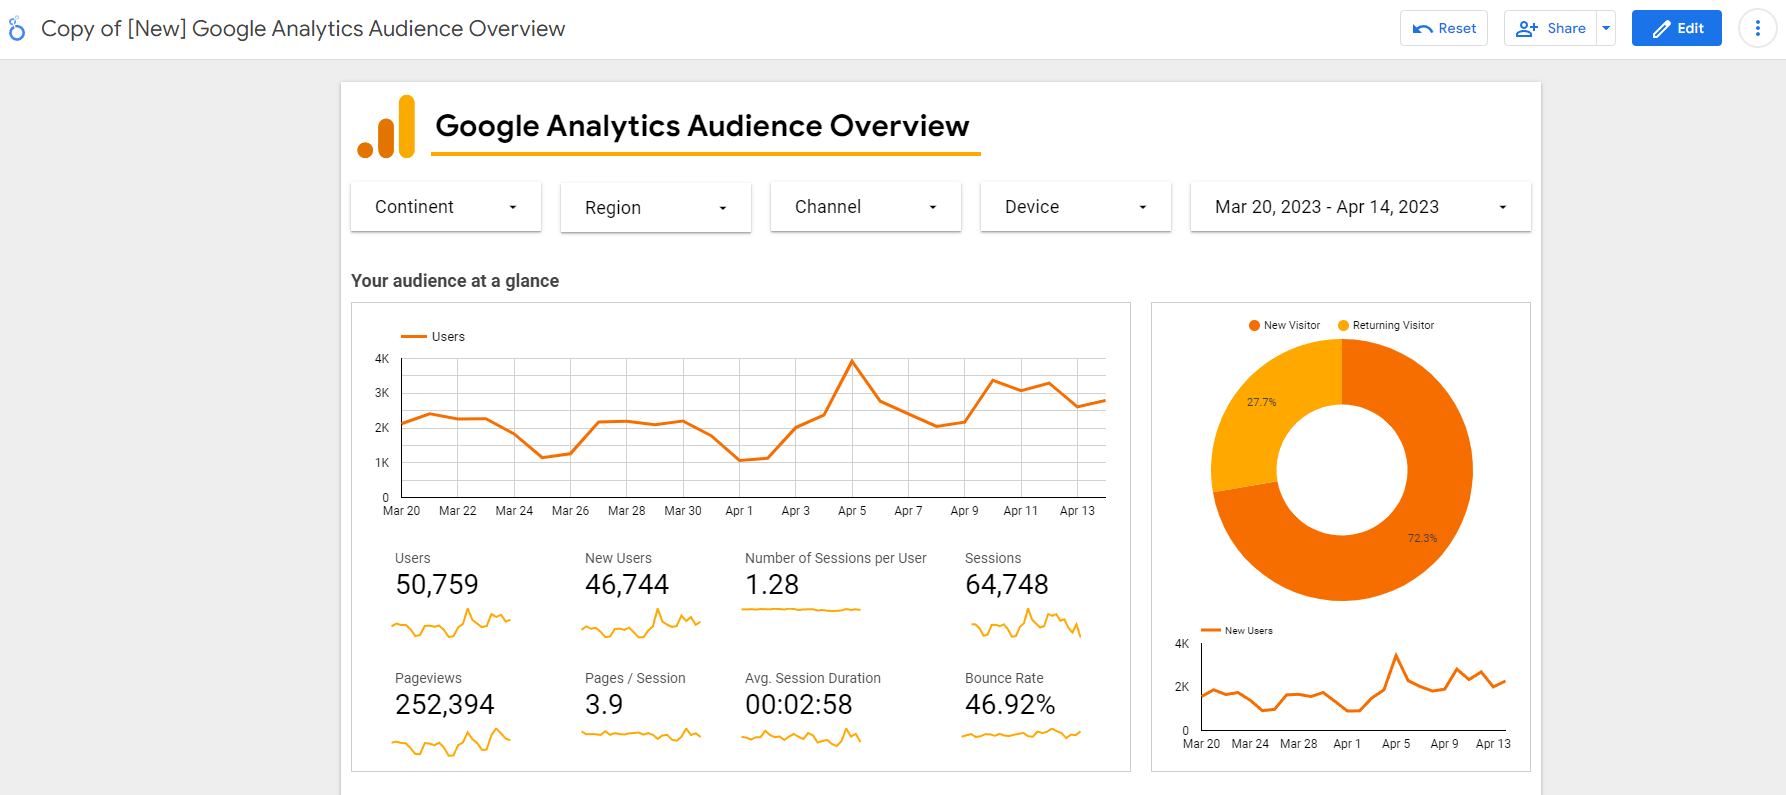Open the Channel filter dropdown
Image resolution: width=1786 pixels, height=795 pixels.
866,207
